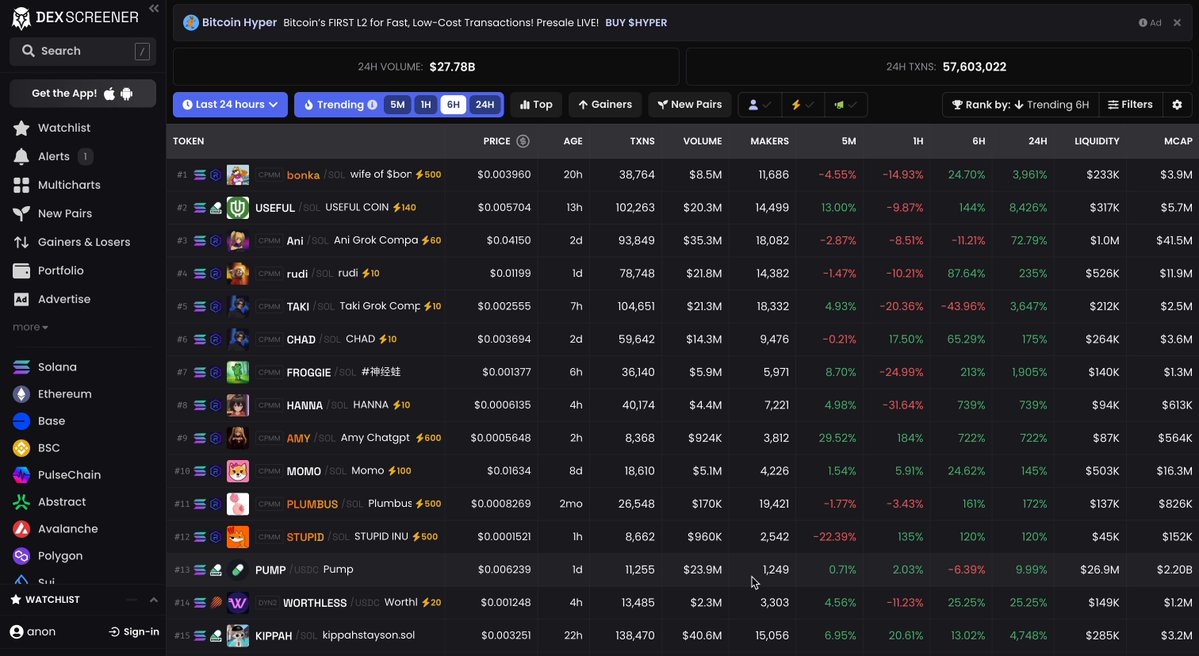Click the New Pairs filter button
The image size is (1199, 656).
pyautogui.click(x=690, y=105)
